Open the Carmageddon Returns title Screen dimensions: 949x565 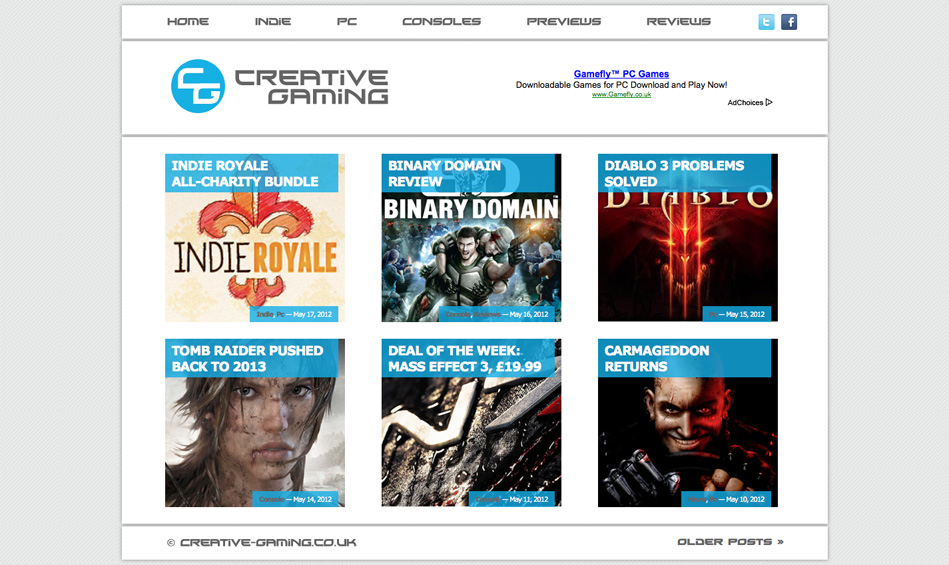click(657, 358)
